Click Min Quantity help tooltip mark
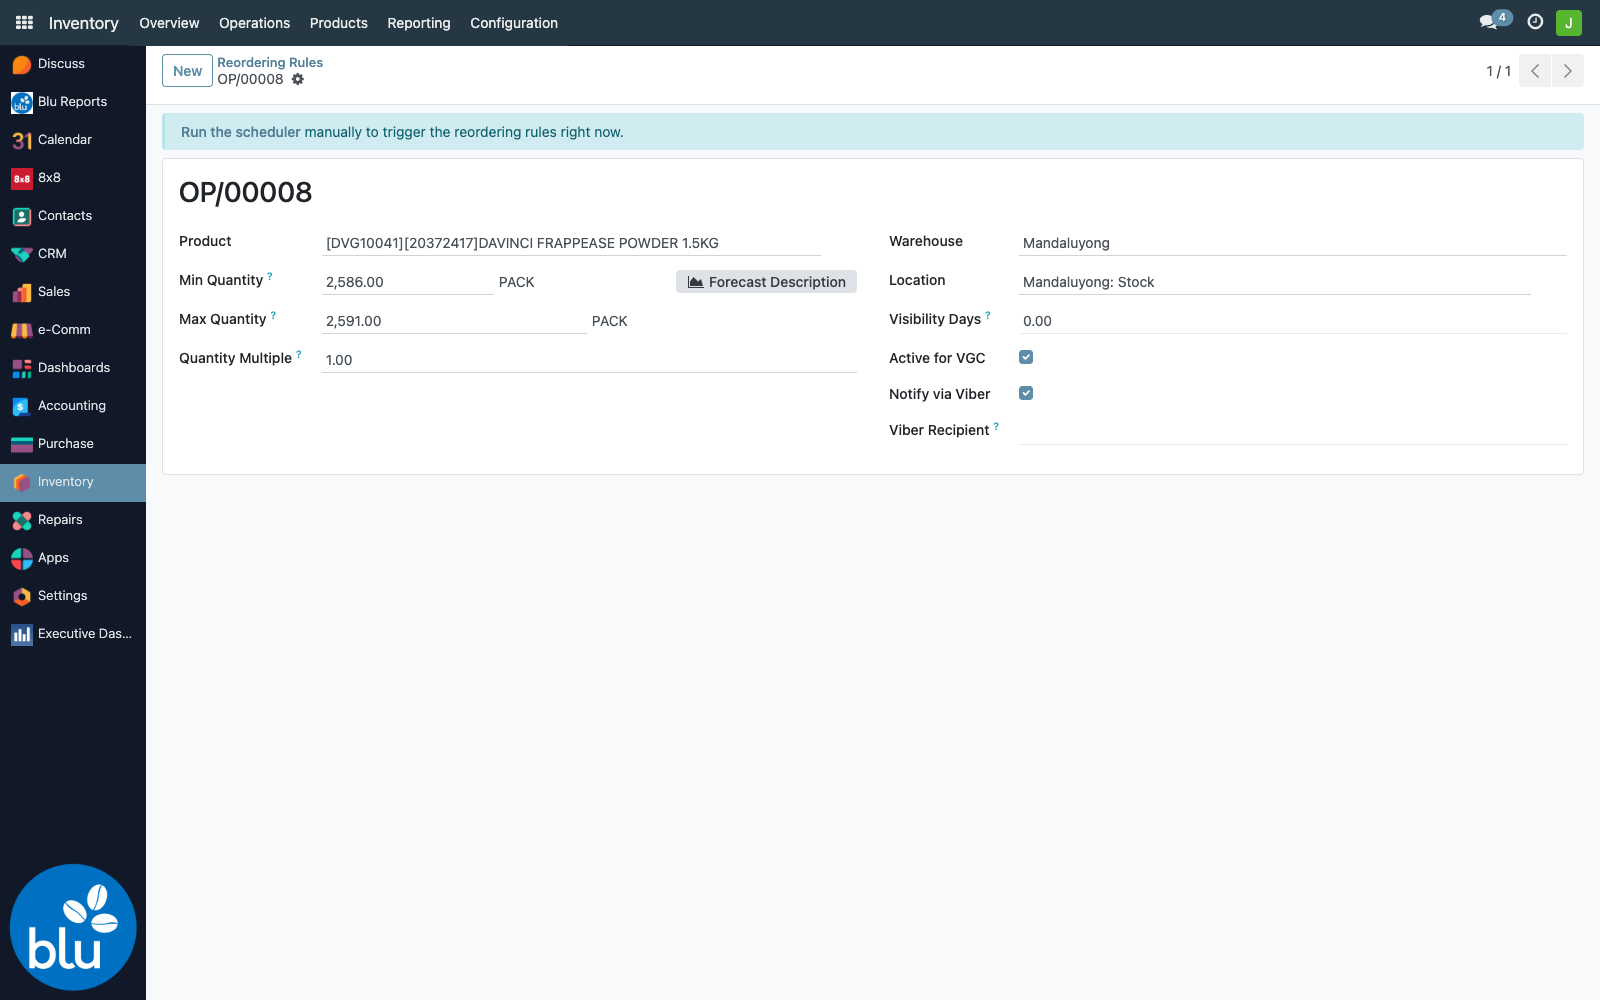The width and height of the screenshot is (1600, 1000). click(270, 276)
